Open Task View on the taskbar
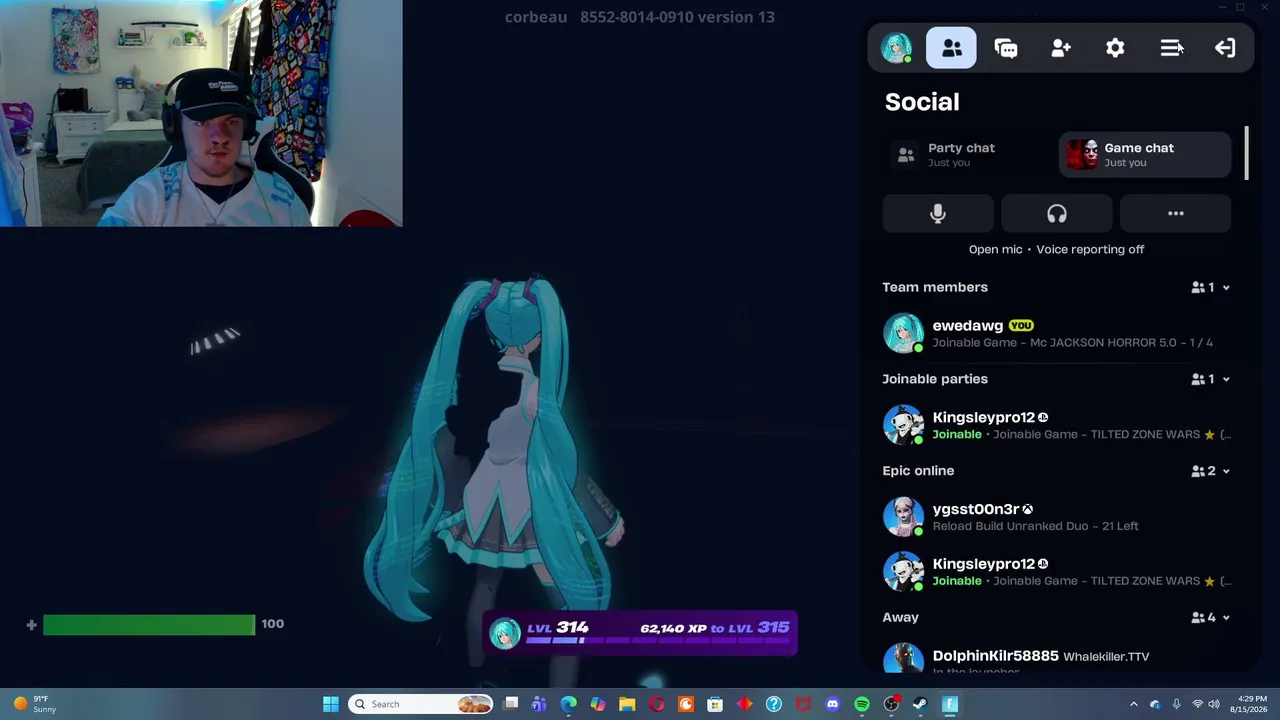Screen dimensions: 1280x720 pos(511,704)
